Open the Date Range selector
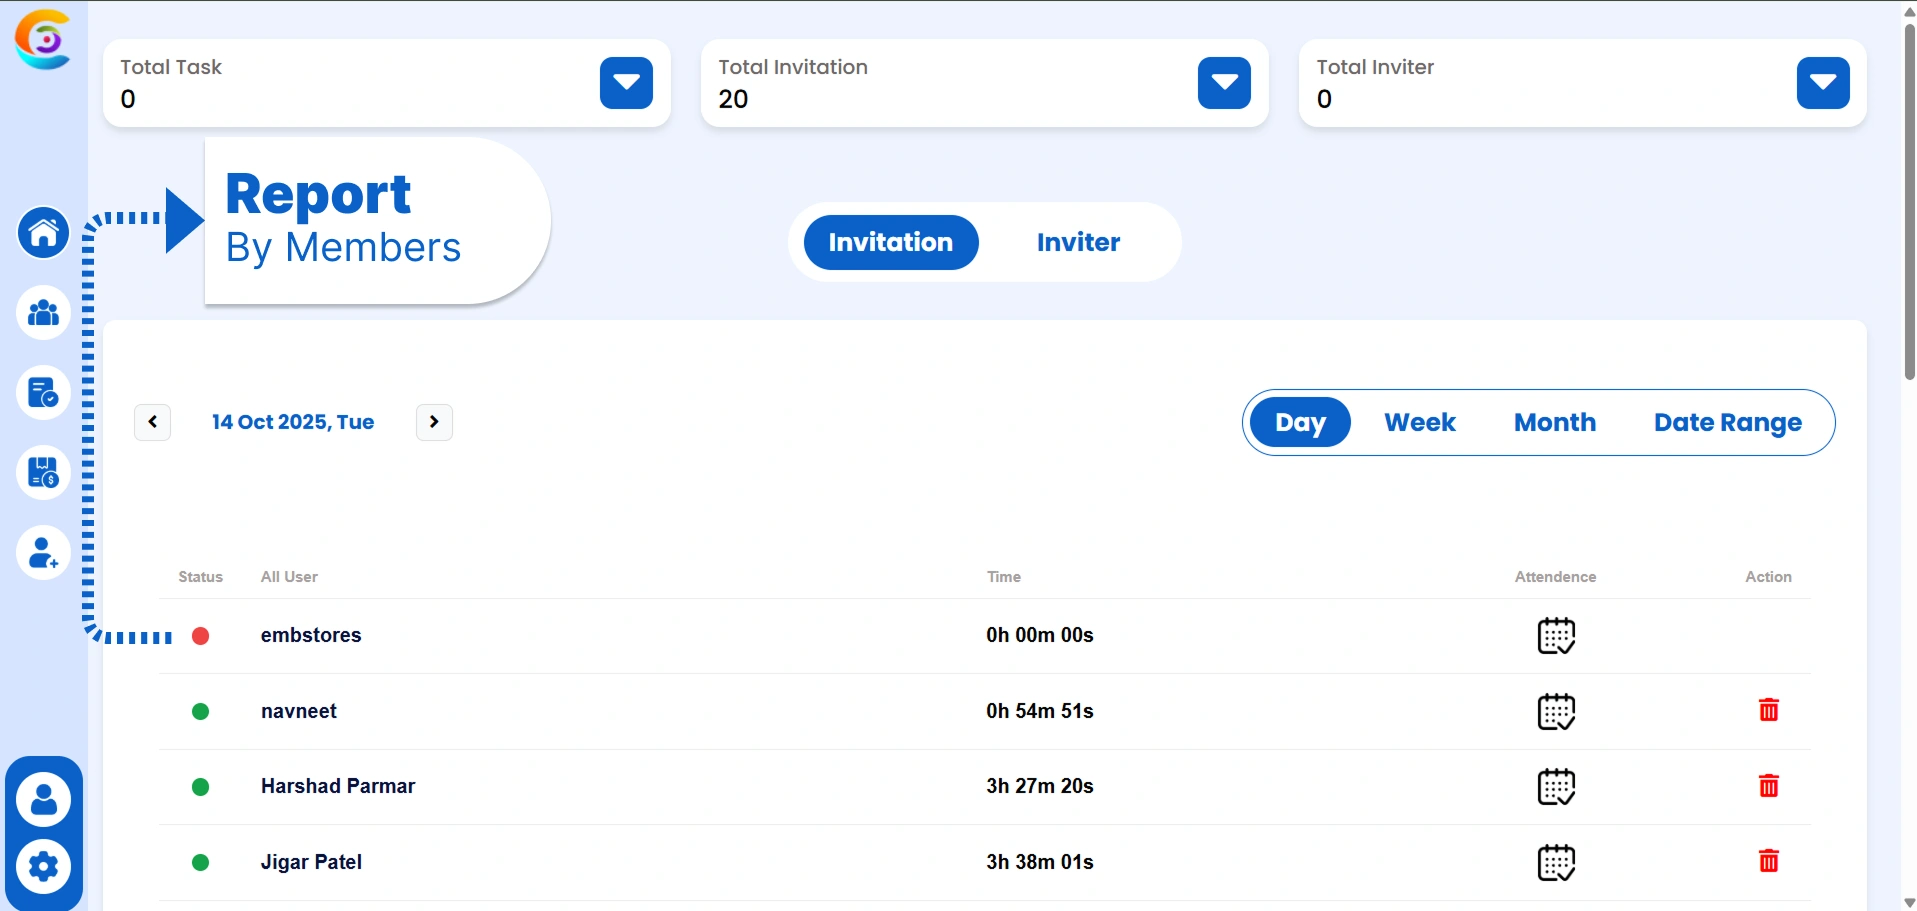 (1727, 422)
